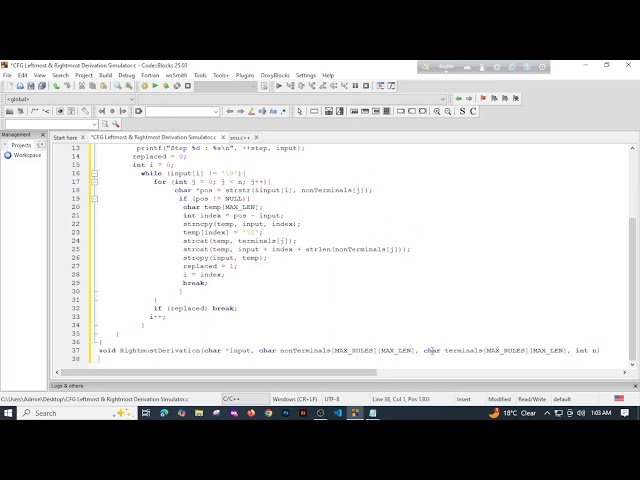The width and height of the screenshot is (640, 480).
Task: Jump back with the green left arrow
Action: coord(458,99)
